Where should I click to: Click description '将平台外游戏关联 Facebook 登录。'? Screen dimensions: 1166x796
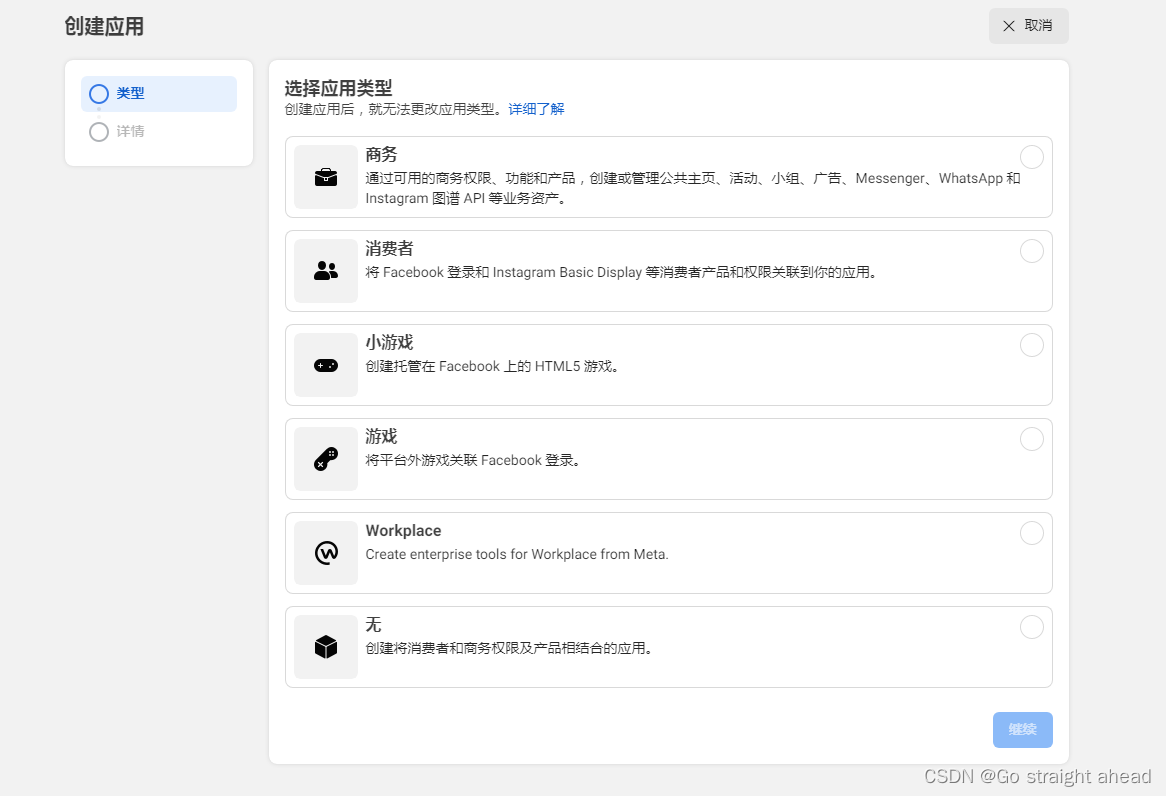pos(473,460)
